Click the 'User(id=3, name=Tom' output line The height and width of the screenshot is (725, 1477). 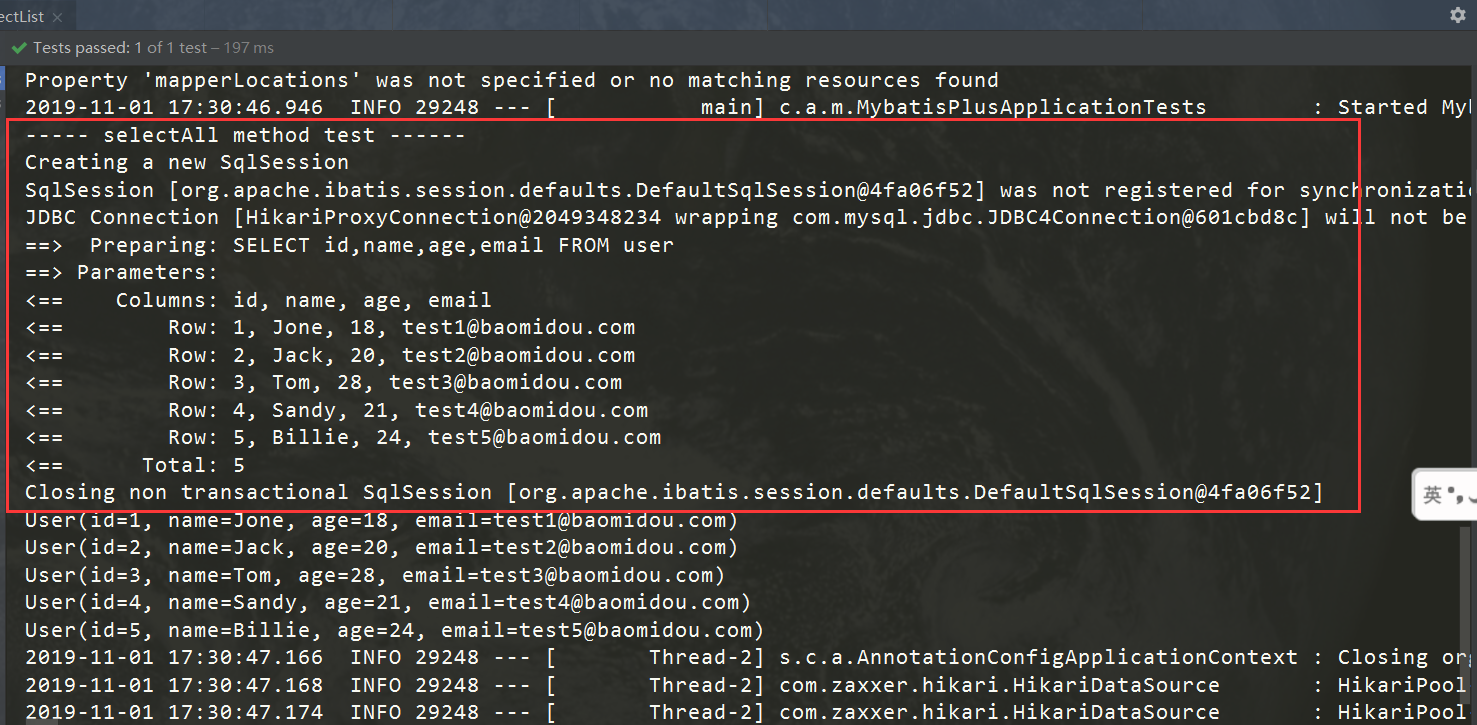pos(375,575)
